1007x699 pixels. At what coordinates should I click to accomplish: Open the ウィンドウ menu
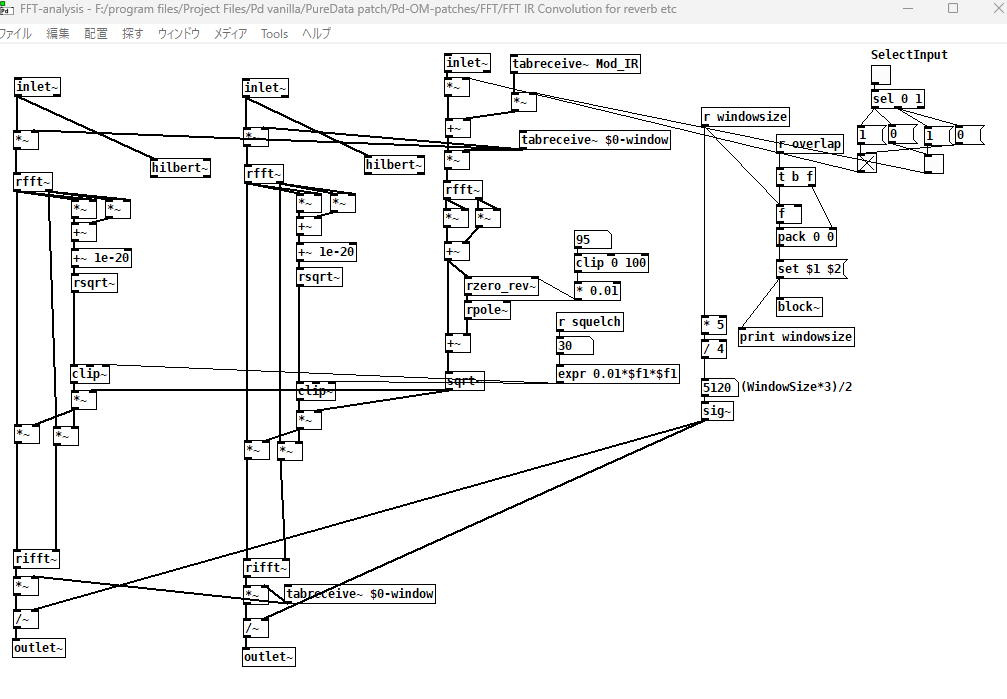click(x=179, y=33)
